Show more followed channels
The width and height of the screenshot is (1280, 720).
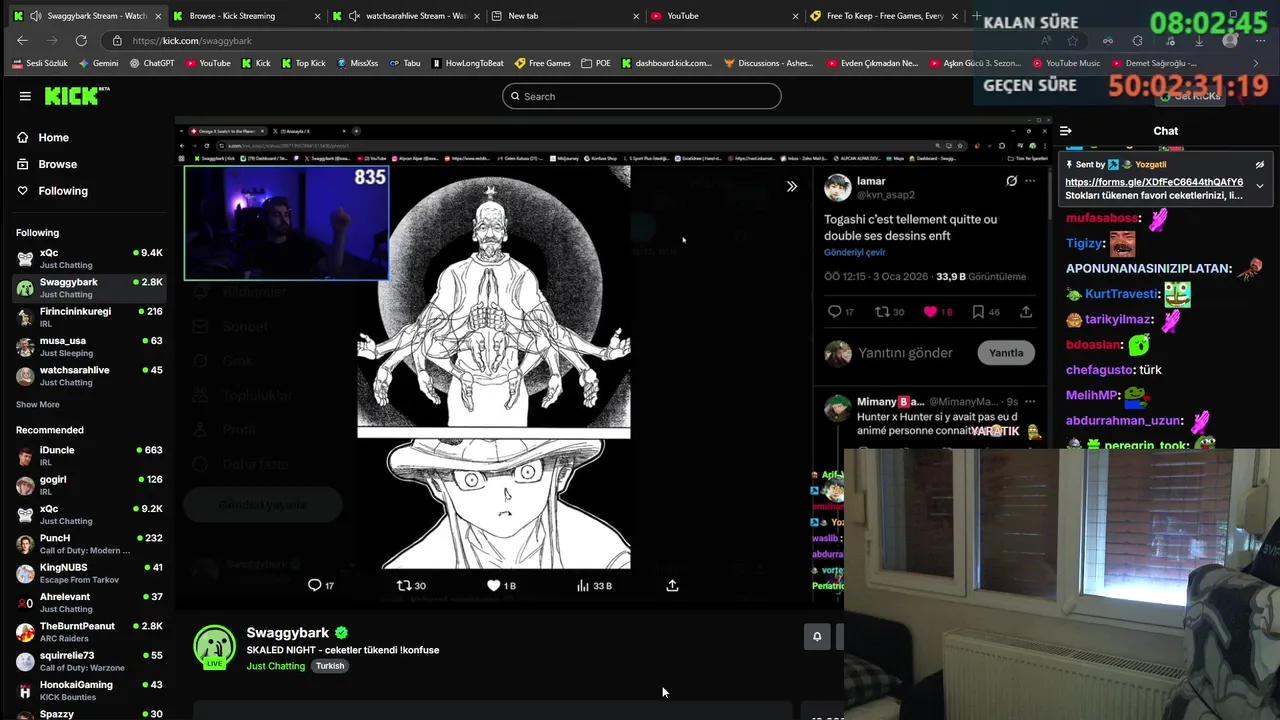coord(38,405)
